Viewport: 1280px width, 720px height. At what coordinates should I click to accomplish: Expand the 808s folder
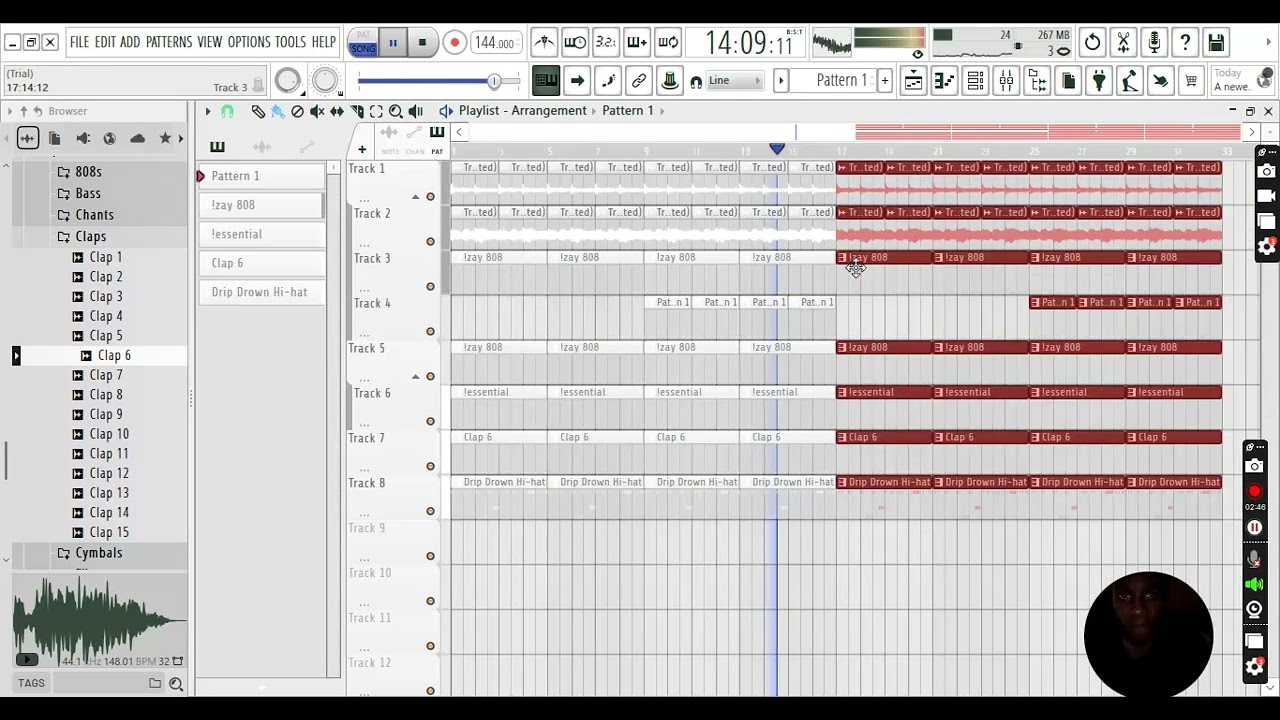tap(88, 172)
